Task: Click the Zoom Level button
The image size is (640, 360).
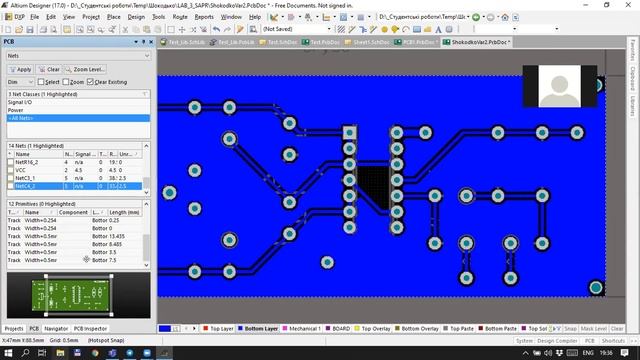Action: [85, 69]
